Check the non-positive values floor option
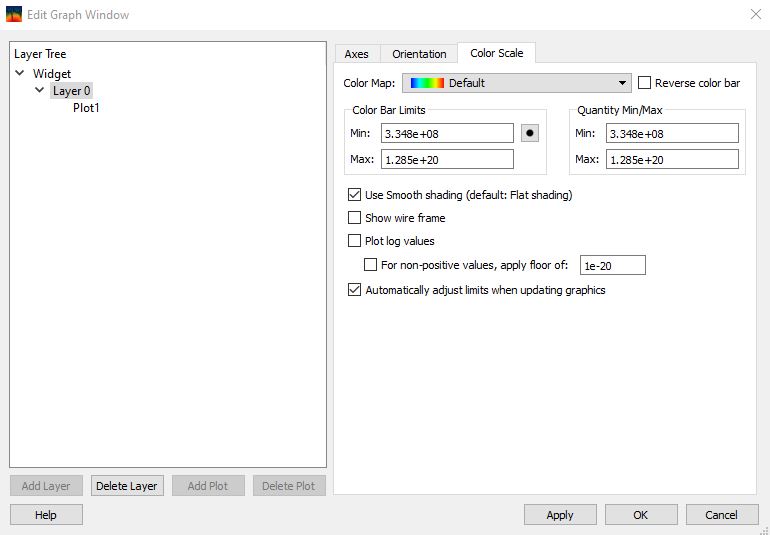 [370, 265]
